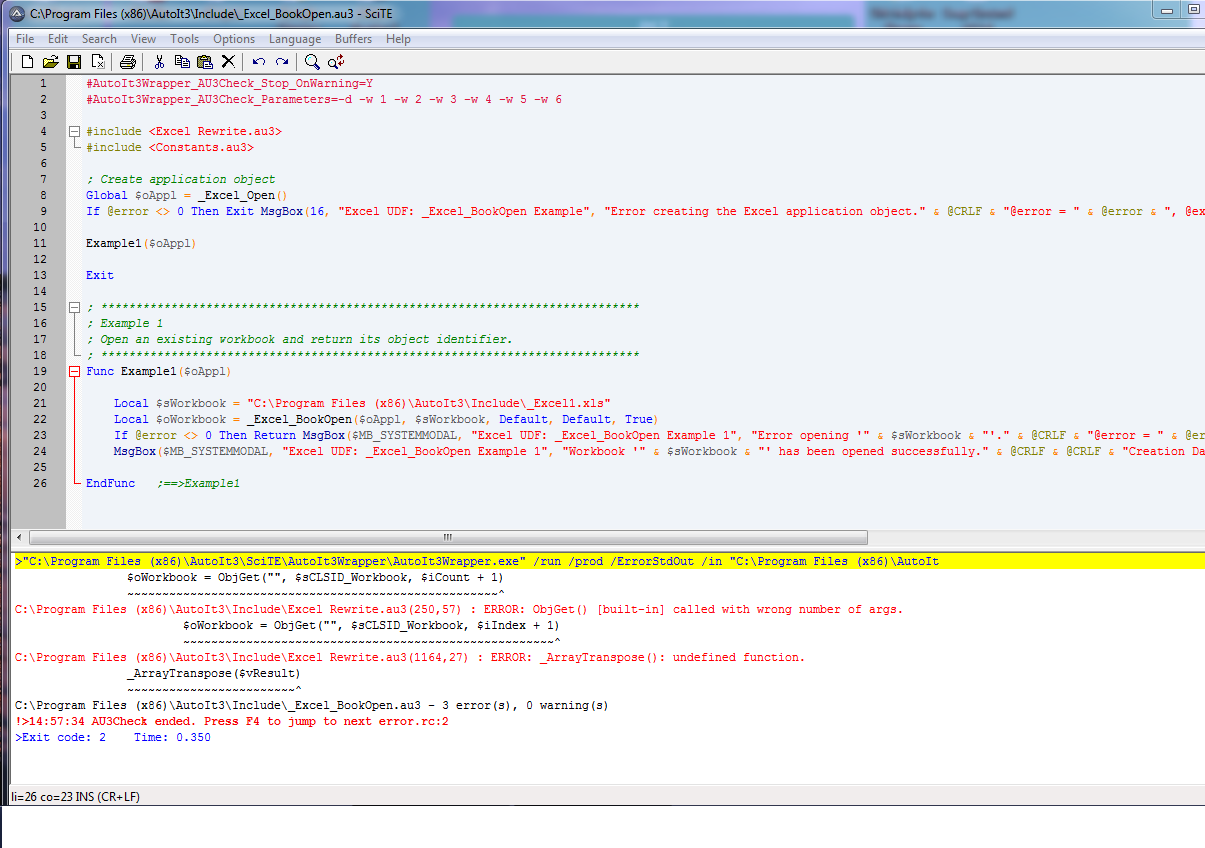Save the script using the floppy disk icon
Viewport: 1205px width, 848px height.
coord(74,62)
